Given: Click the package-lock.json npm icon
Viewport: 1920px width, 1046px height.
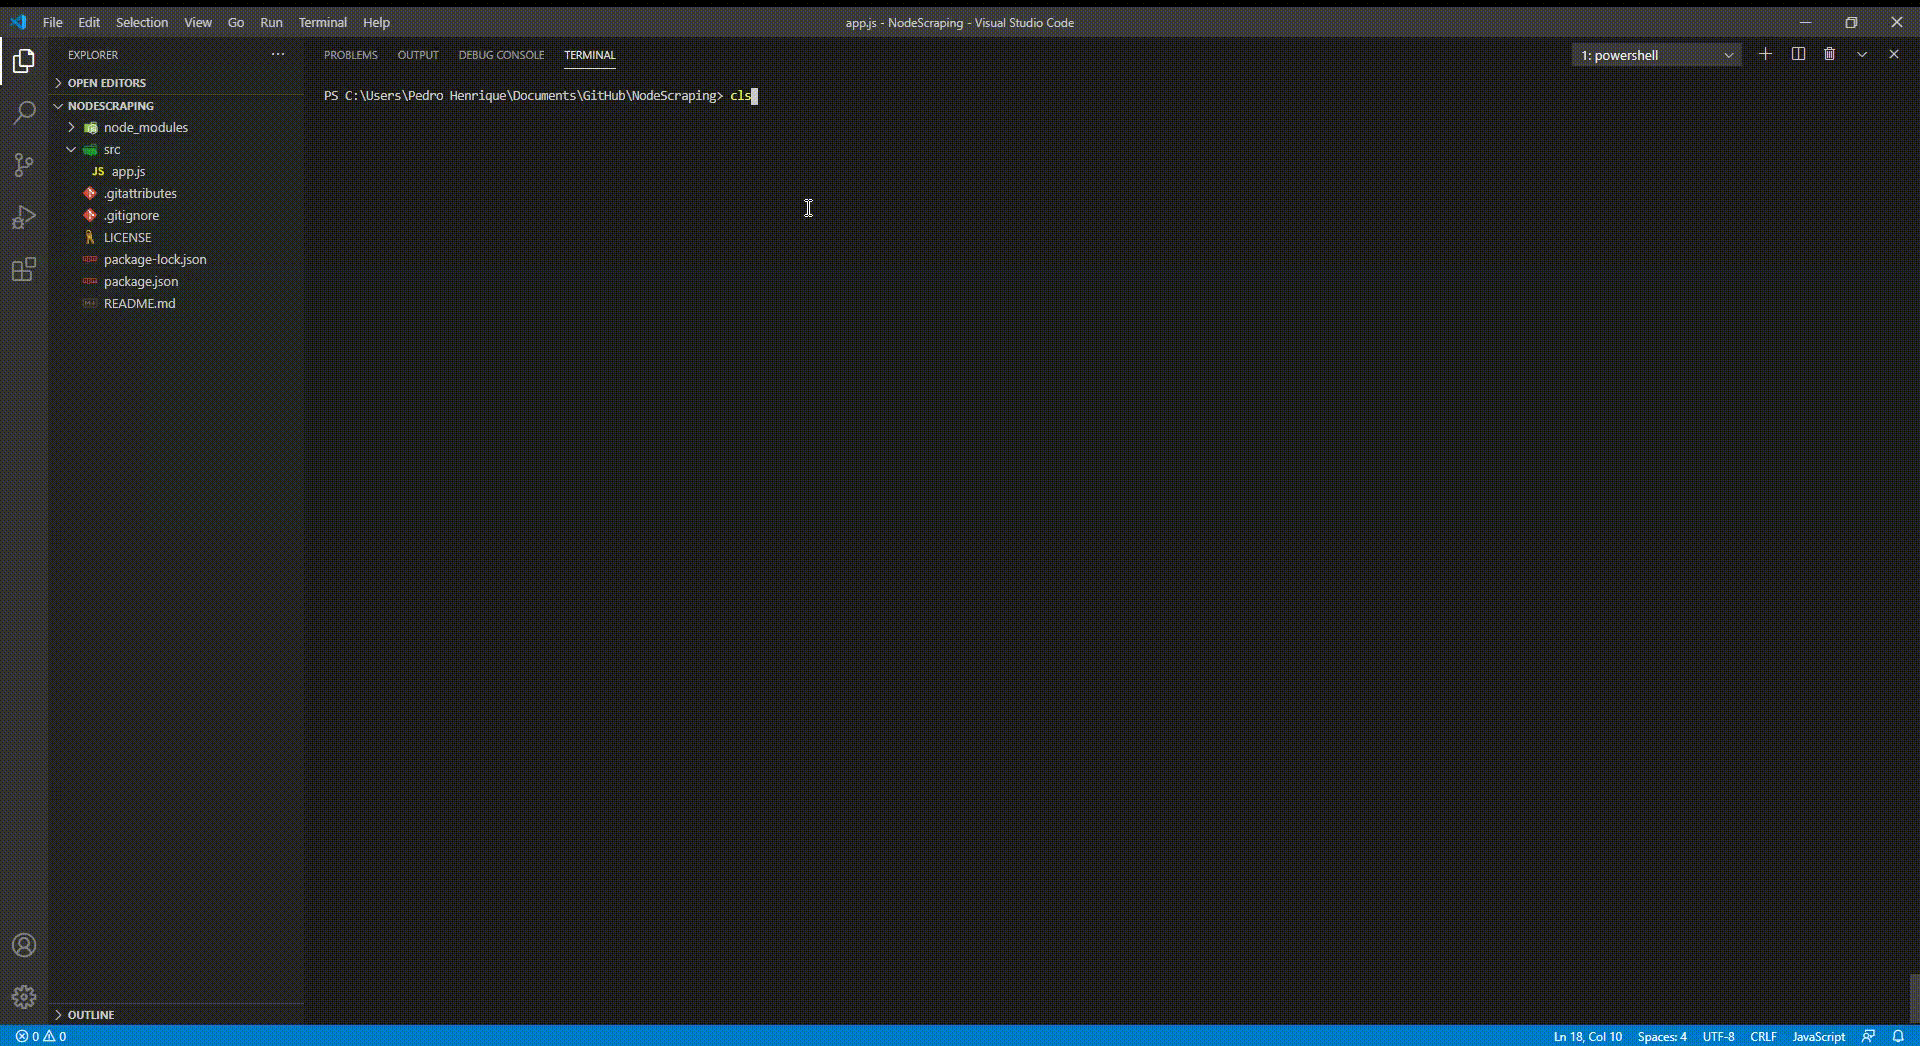Looking at the screenshot, I should 90,259.
